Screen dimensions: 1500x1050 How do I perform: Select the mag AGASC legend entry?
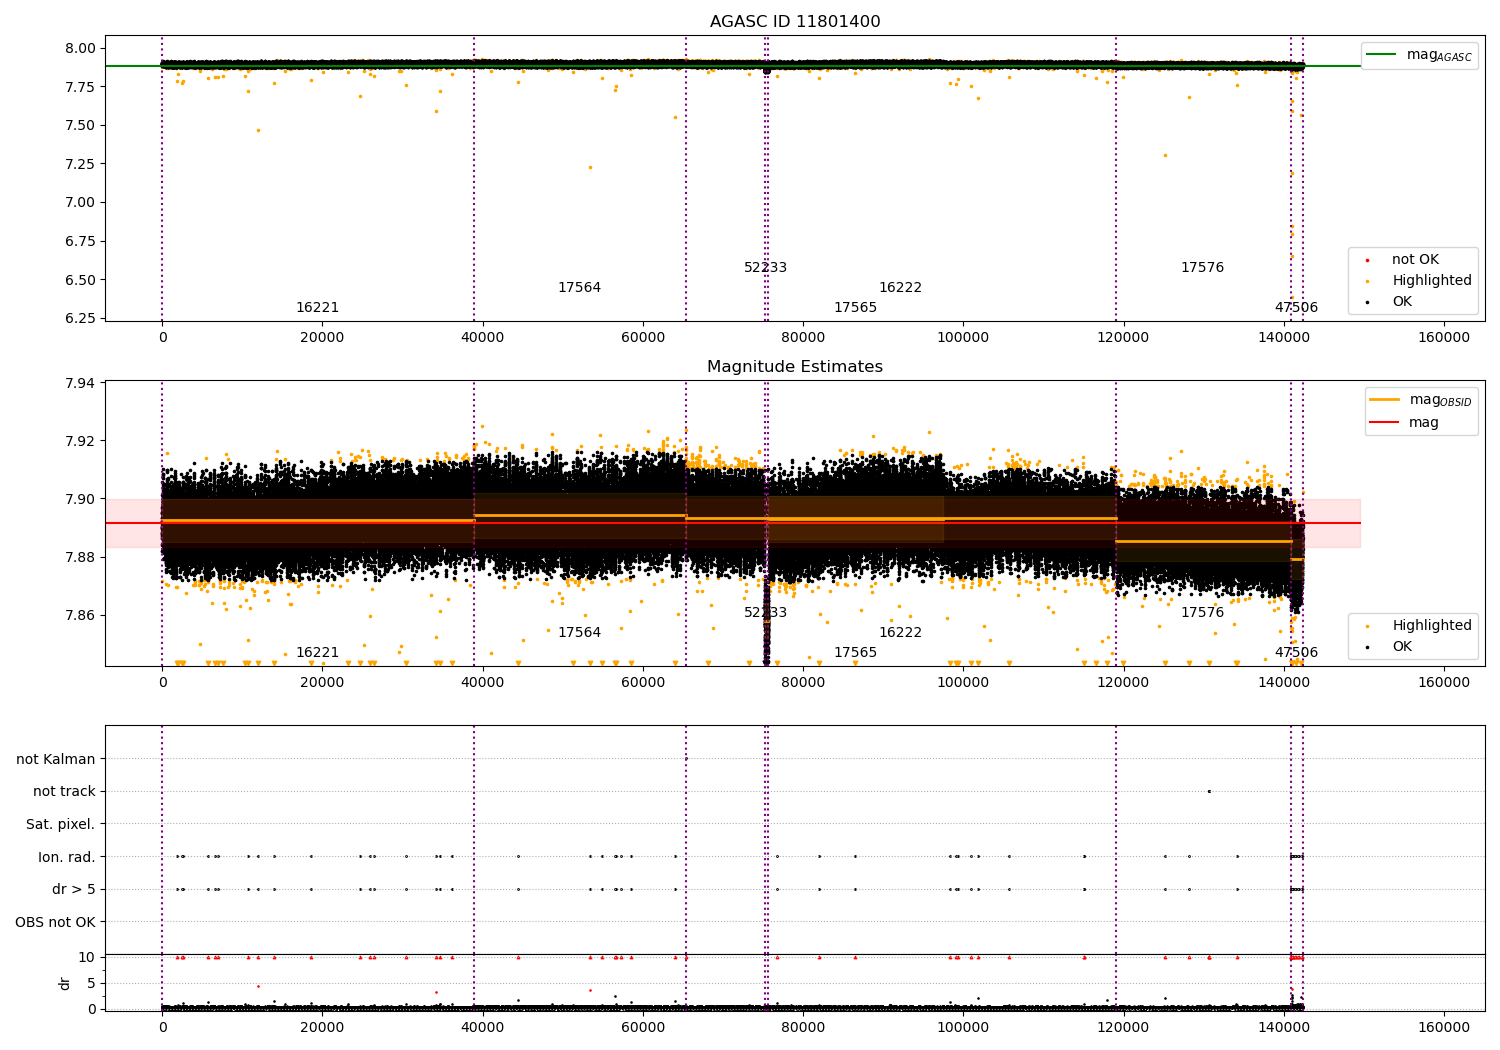coord(1420,55)
